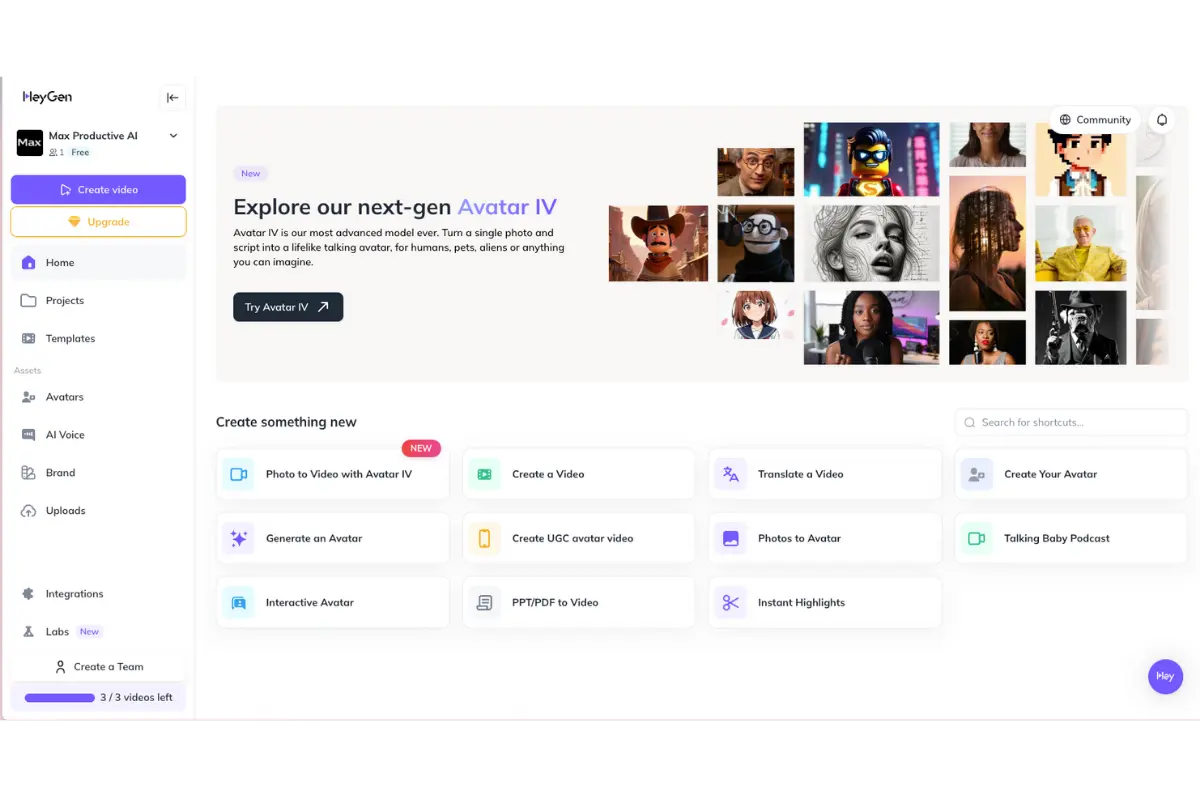Click Try Avatar IV button
The image size is (1200, 800).
click(288, 307)
